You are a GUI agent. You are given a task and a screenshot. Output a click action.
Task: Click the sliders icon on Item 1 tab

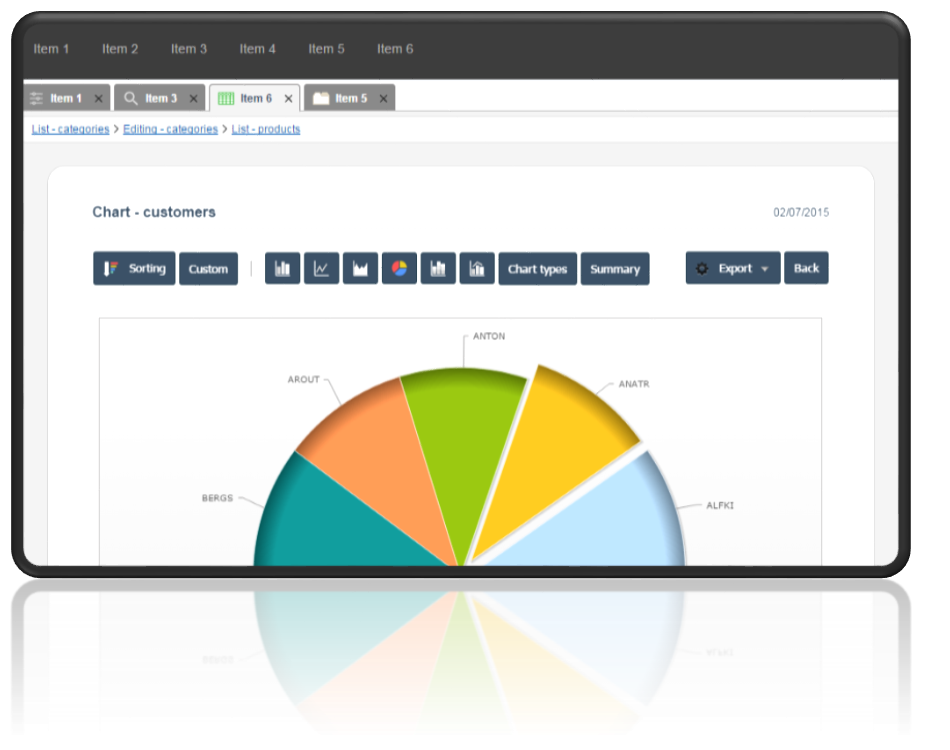coord(36,98)
